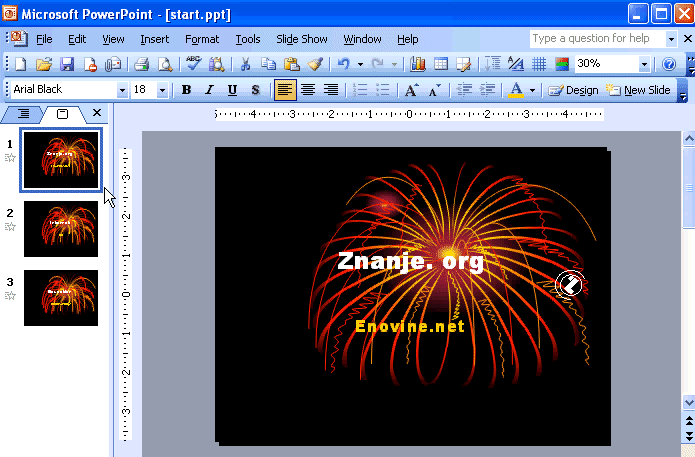Viewport: 695px width, 457px height.
Task: Send the presentation as an e-mail attachment
Action: coord(113,64)
